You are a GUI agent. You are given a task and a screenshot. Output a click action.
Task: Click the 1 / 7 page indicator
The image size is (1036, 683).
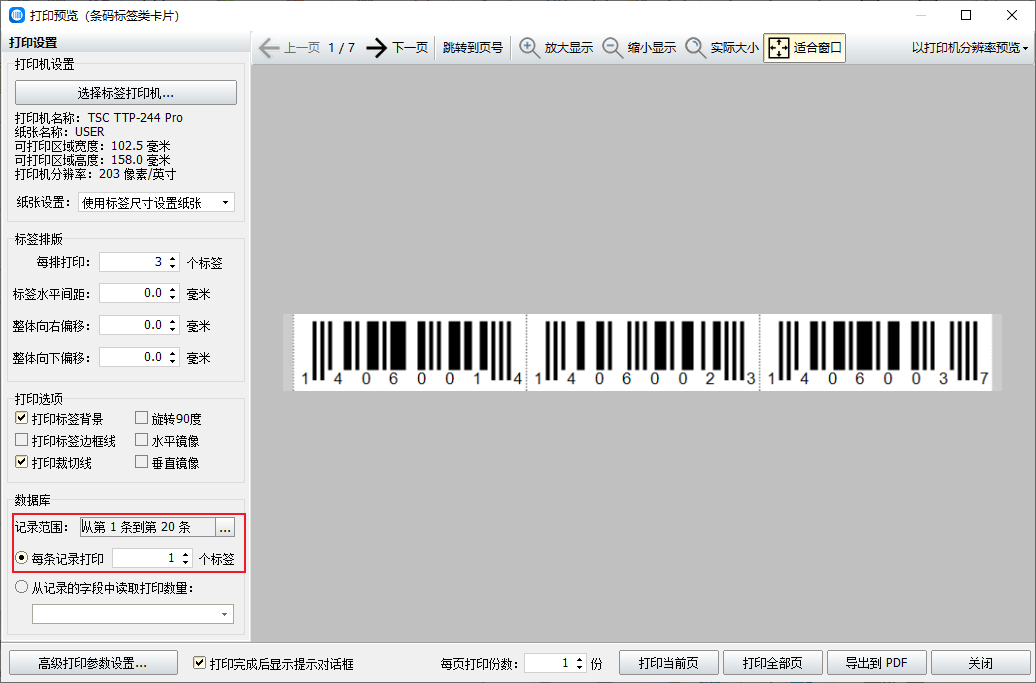[x=342, y=48]
